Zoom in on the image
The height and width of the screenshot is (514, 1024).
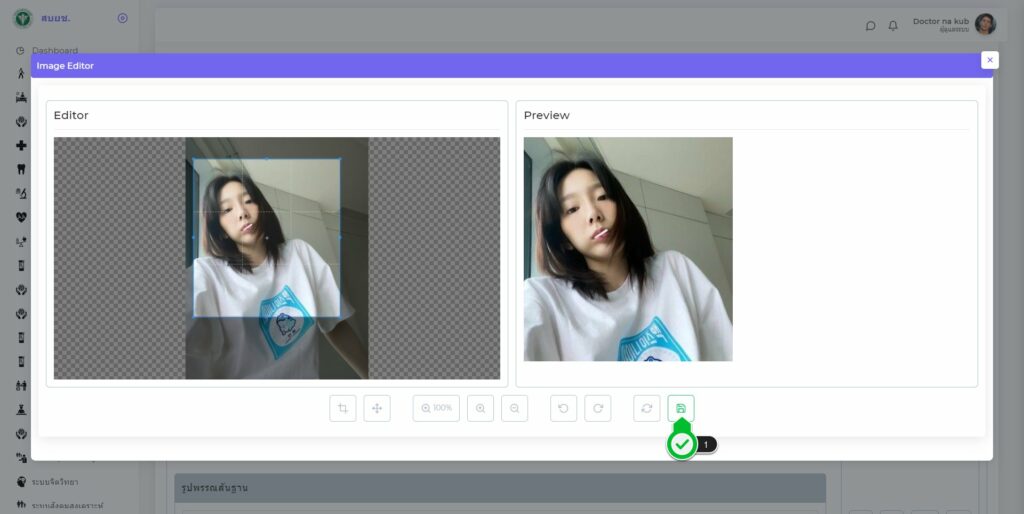481,408
